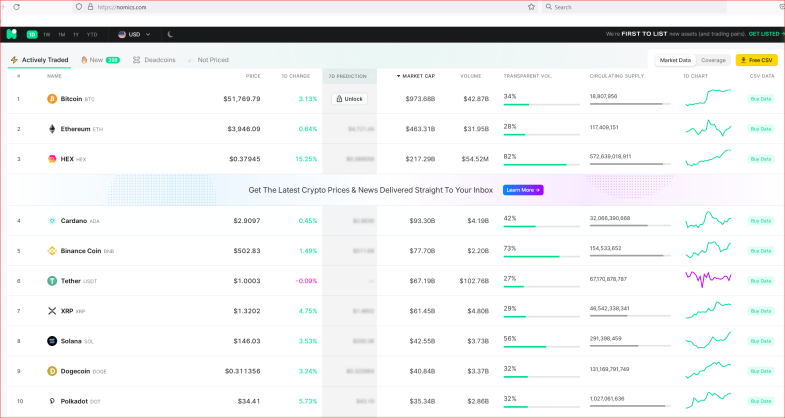
Task: Bookmark this page with the star icon
Action: click(531, 7)
